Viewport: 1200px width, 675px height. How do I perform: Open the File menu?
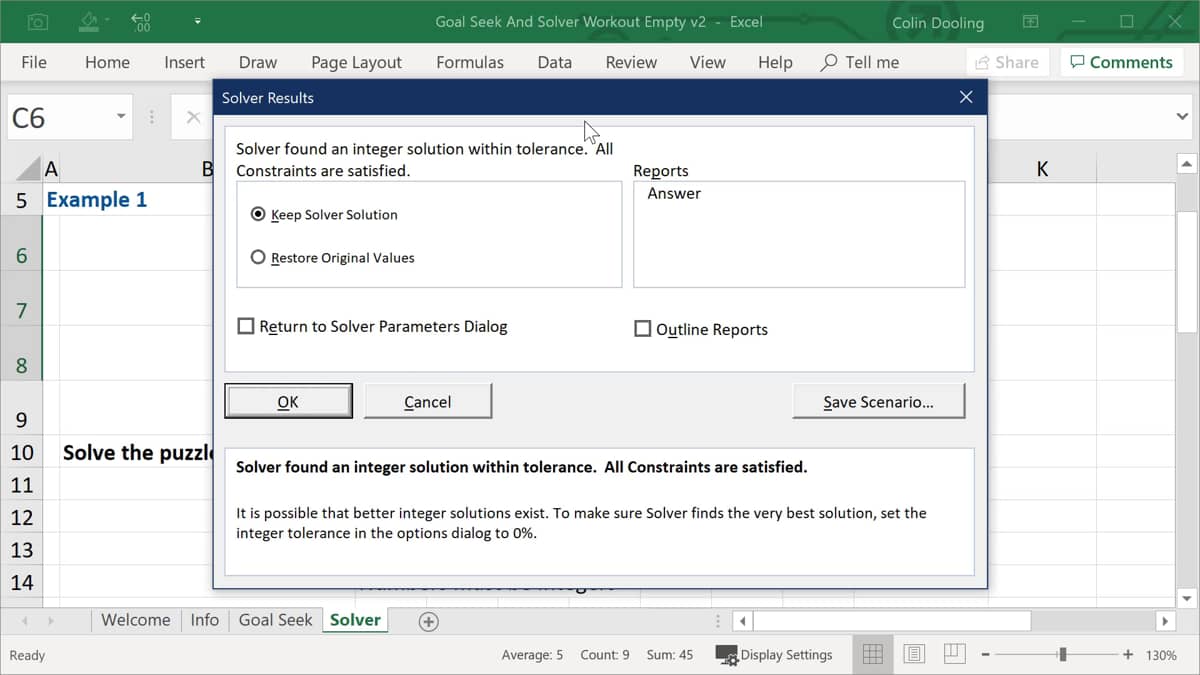tap(34, 62)
